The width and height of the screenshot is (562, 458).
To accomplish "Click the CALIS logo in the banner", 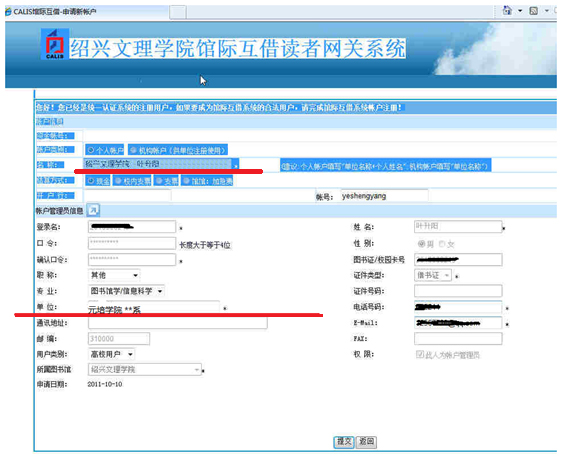I will [x=55, y=44].
